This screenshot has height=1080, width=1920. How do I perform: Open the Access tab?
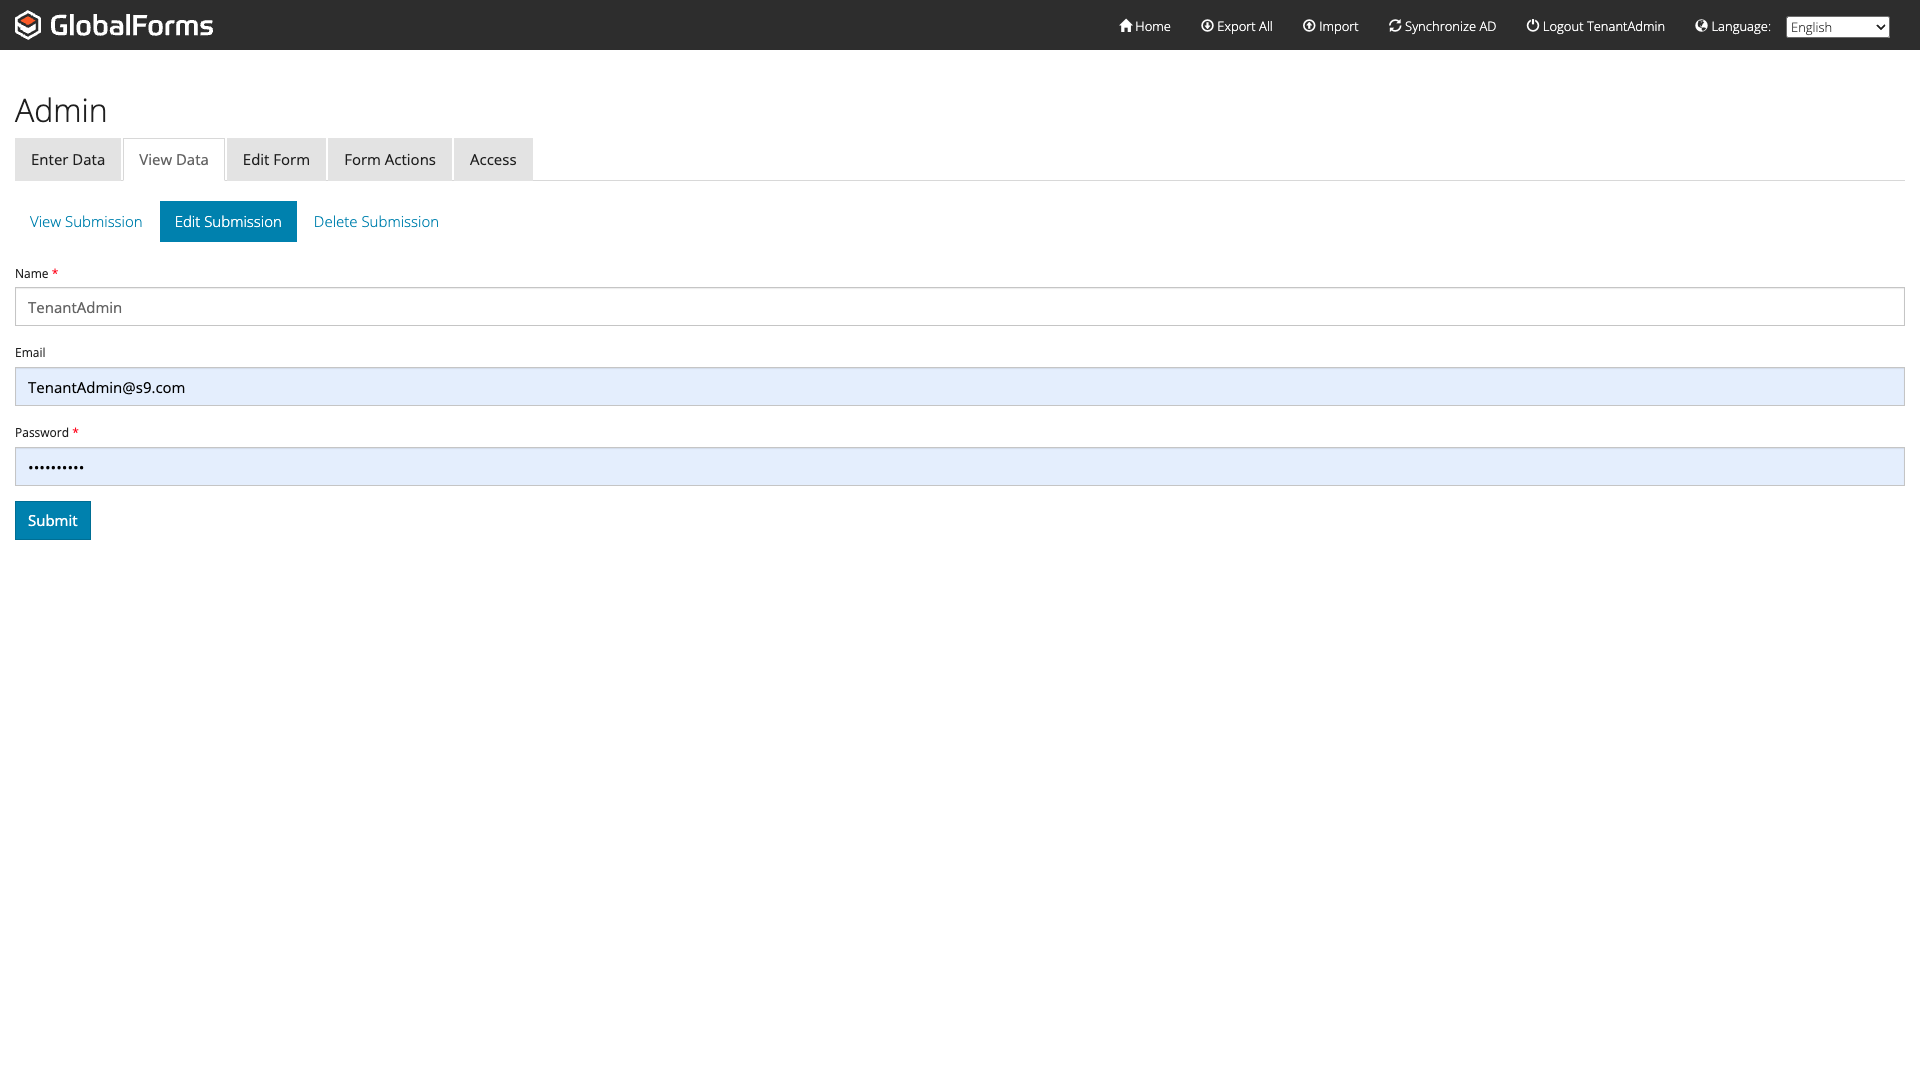(493, 160)
